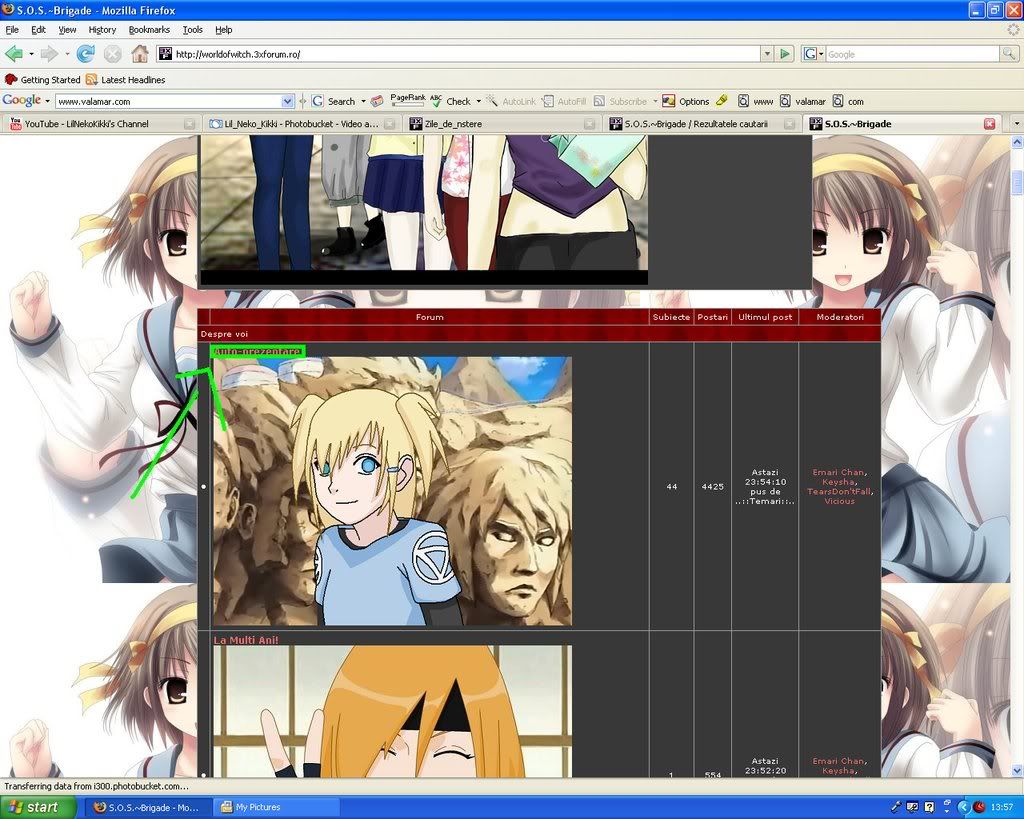Open the Back button history dropdown arrow
The height and width of the screenshot is (819, 1024).
pos(31,54)
